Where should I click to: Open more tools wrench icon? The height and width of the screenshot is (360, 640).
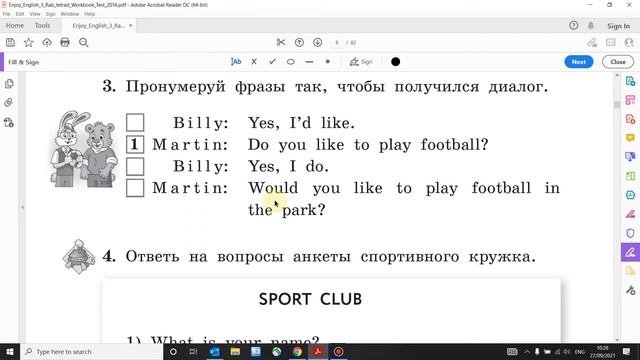(x=630, y=290)
